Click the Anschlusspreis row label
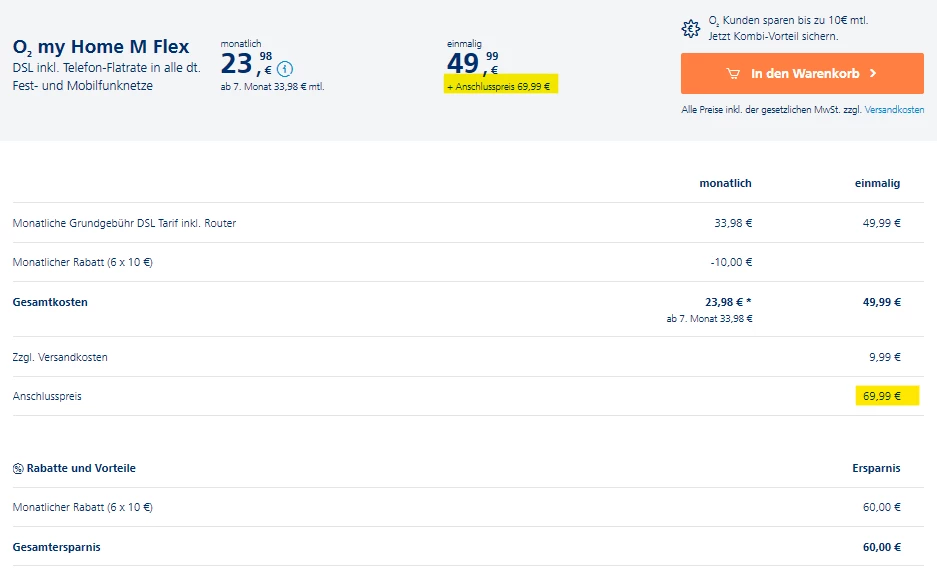The width and height of the screenshot is (937, 577). point(47,396)
